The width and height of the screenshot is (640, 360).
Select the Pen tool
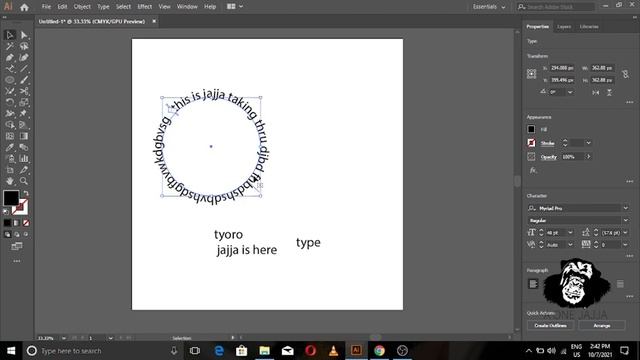10,58
